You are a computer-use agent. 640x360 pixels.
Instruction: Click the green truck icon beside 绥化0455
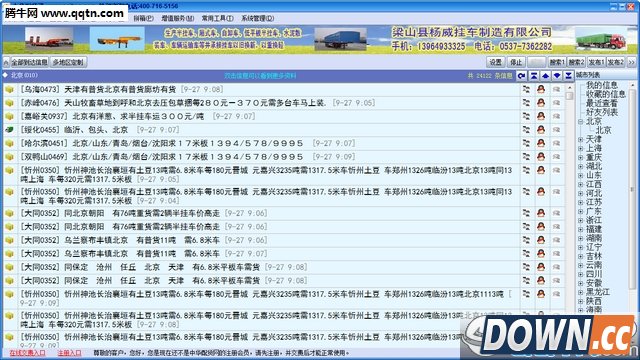(9, 130)
